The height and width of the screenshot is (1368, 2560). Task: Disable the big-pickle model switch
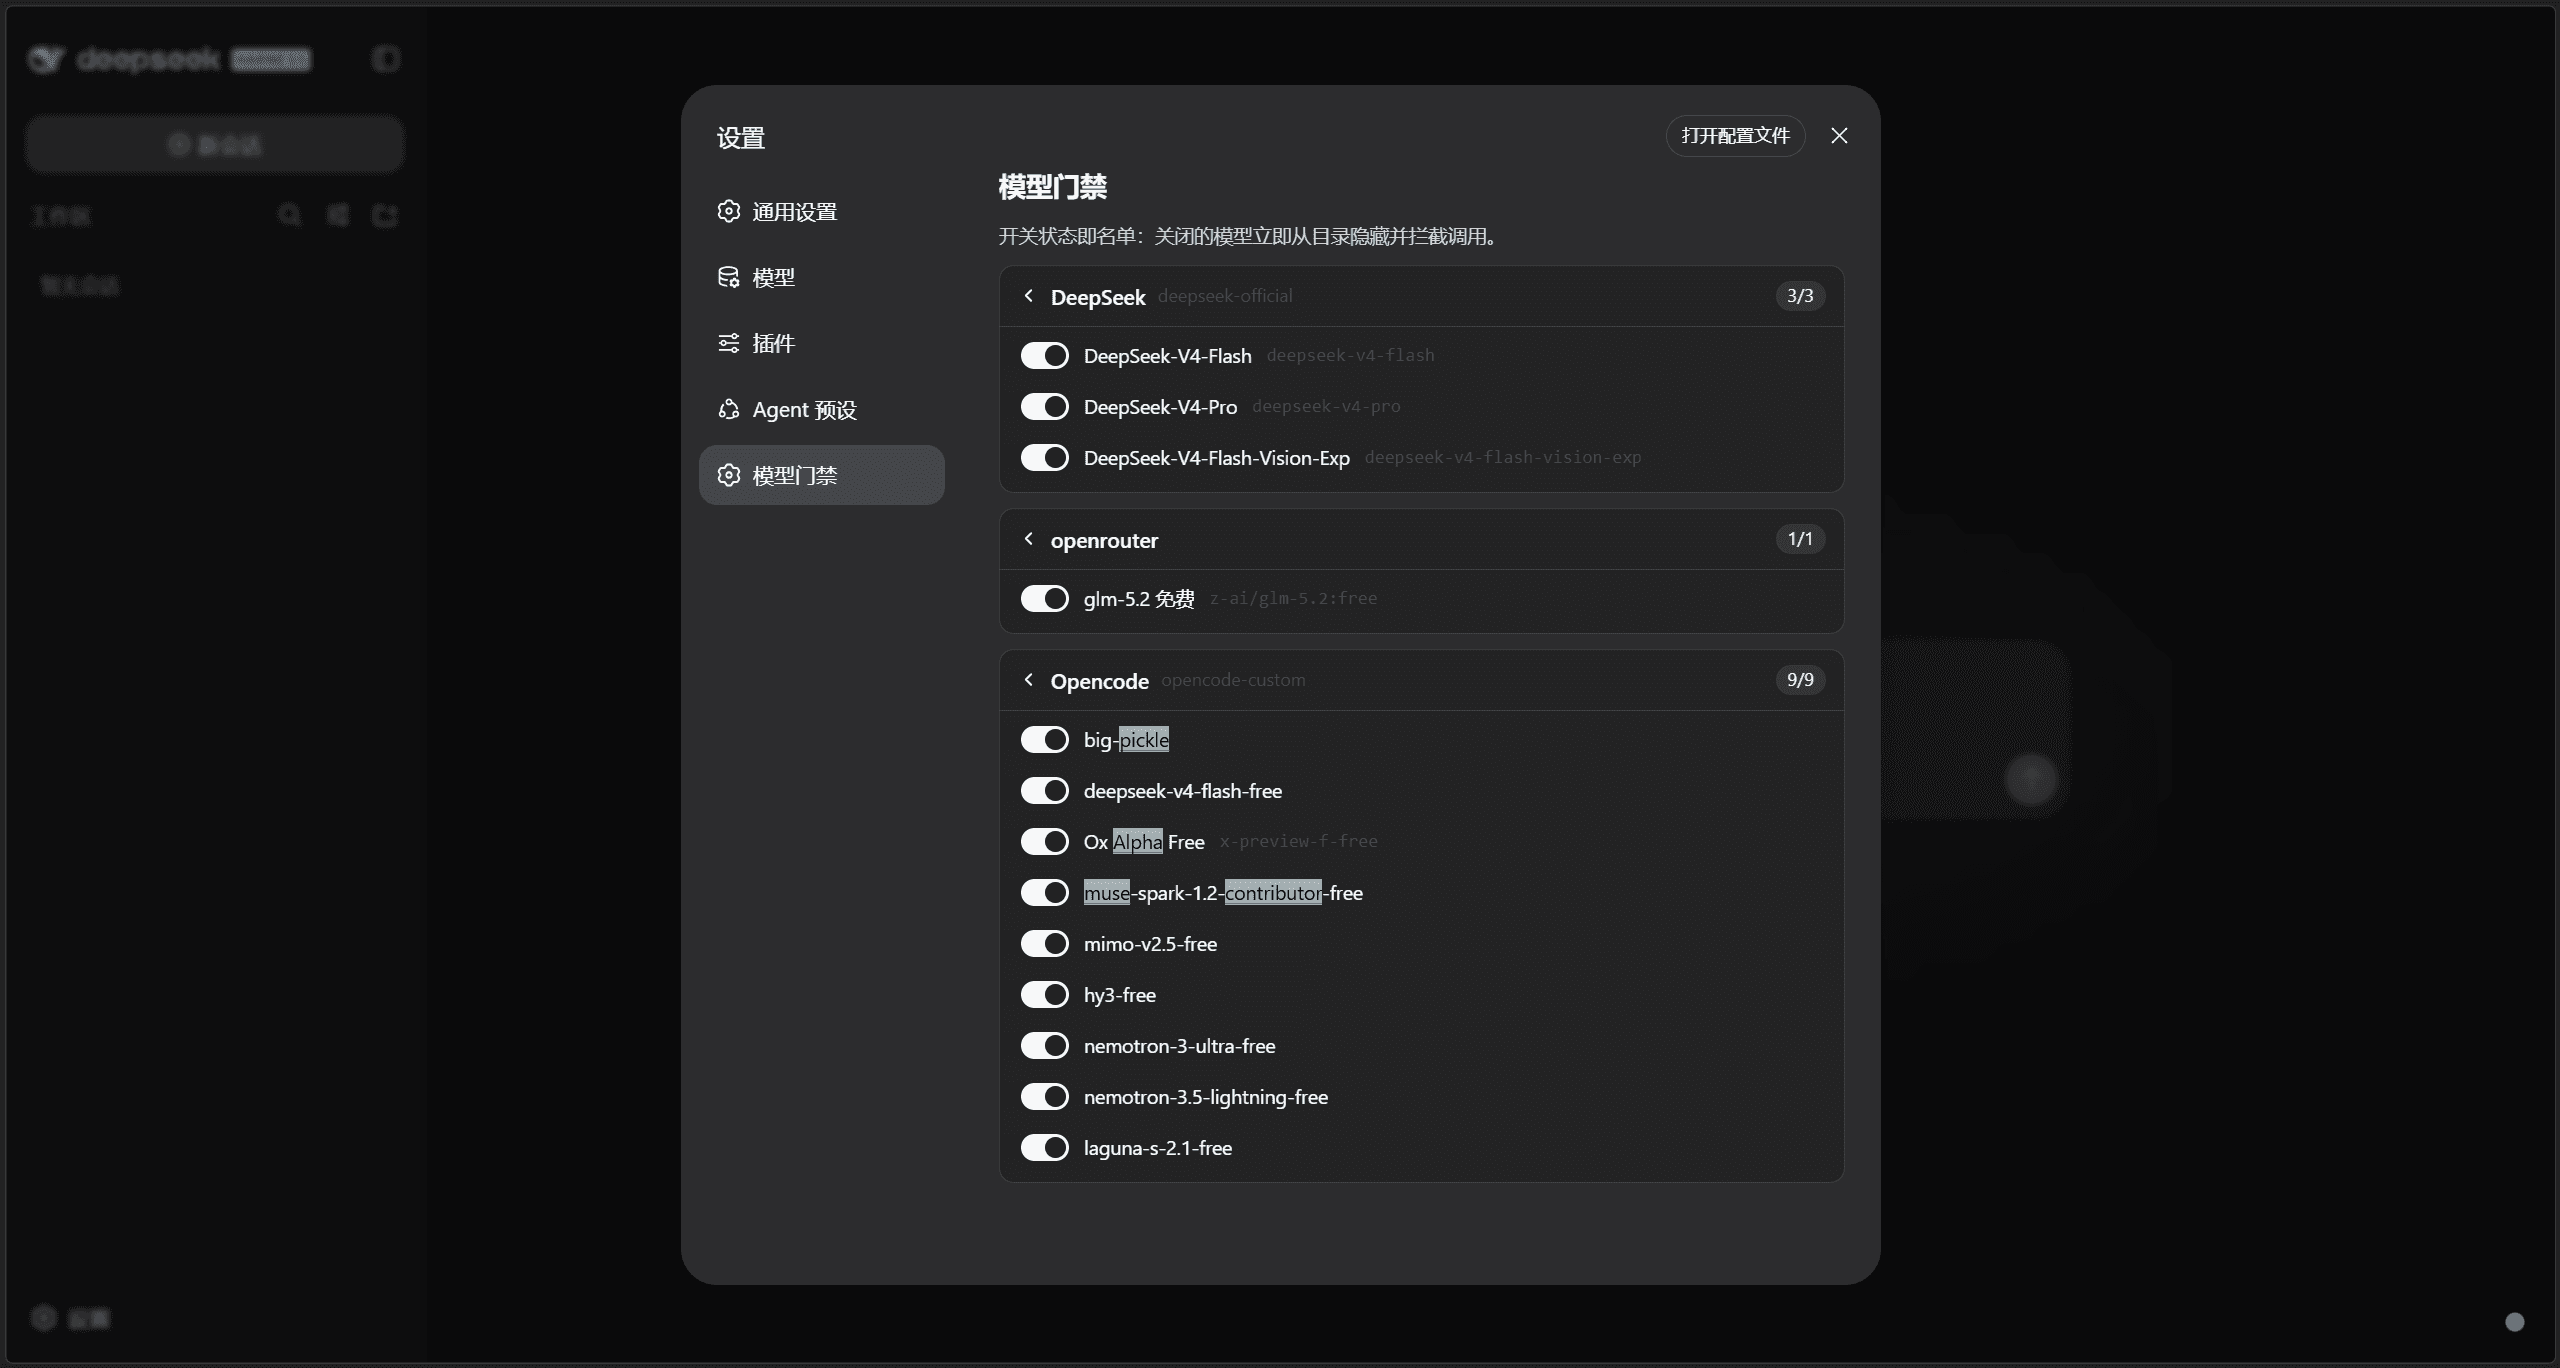[1045, 740]
